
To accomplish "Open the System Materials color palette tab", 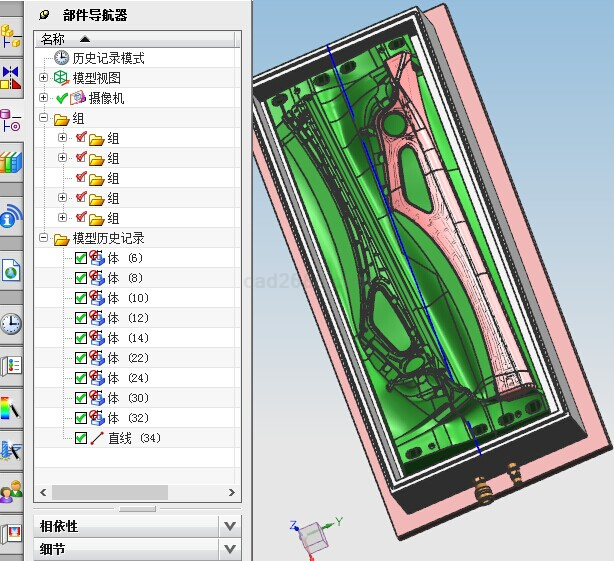I will (x=11, y=408).
